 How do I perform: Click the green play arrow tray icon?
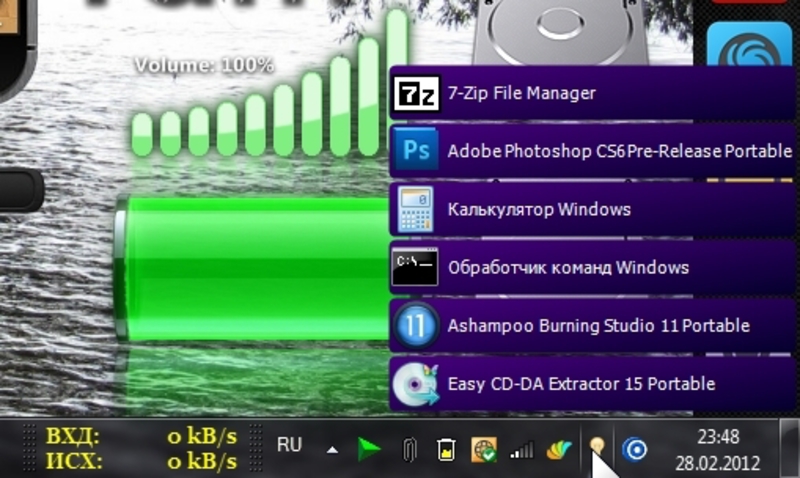pos(369,450)
